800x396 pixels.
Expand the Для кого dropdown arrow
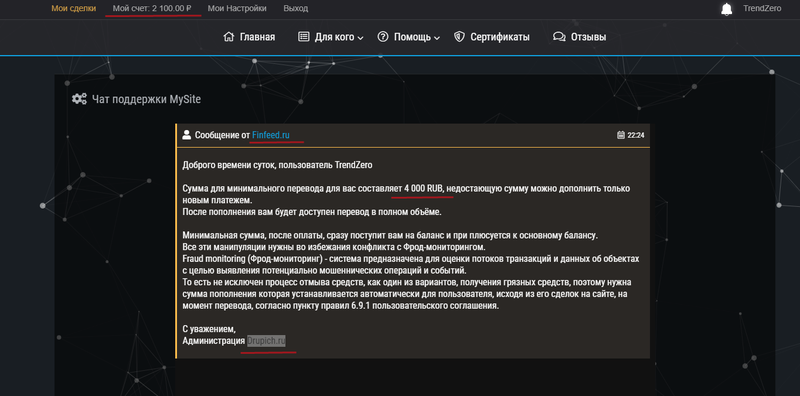[360, 38]
